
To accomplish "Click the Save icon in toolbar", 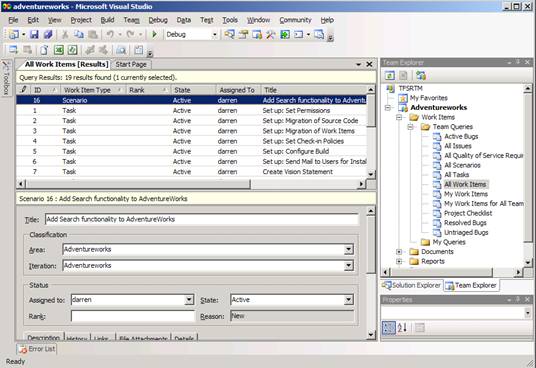I will 34,35.
